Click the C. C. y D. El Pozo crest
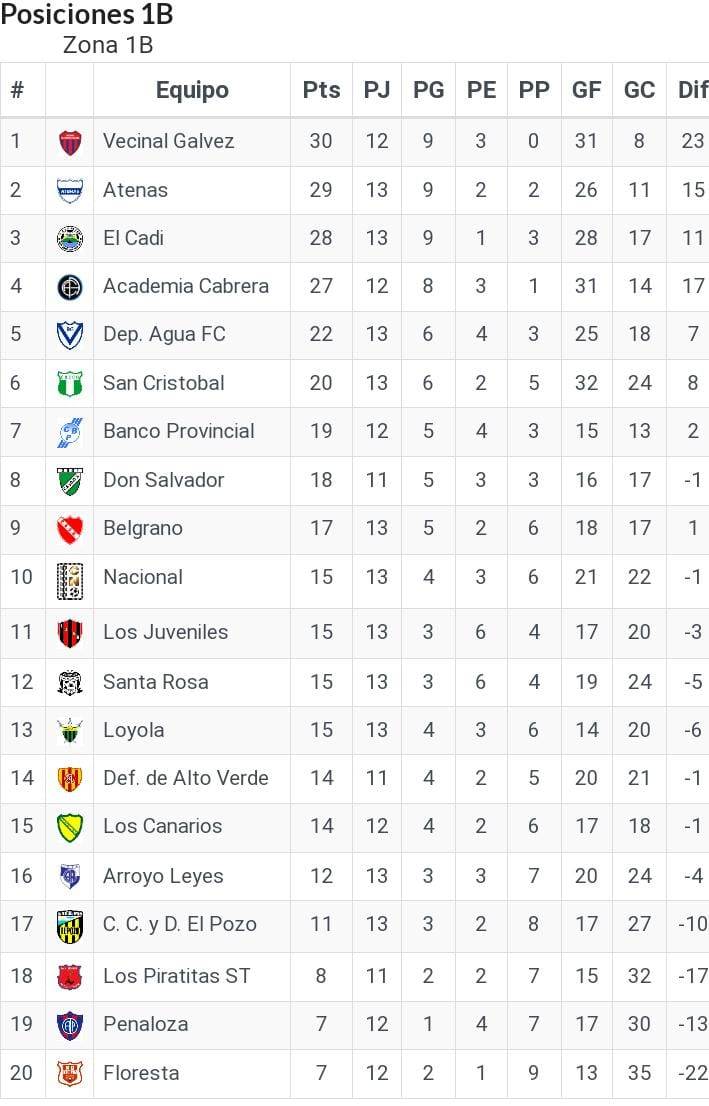The height and width of the screenshot is (1106, 709). [69, 925]
